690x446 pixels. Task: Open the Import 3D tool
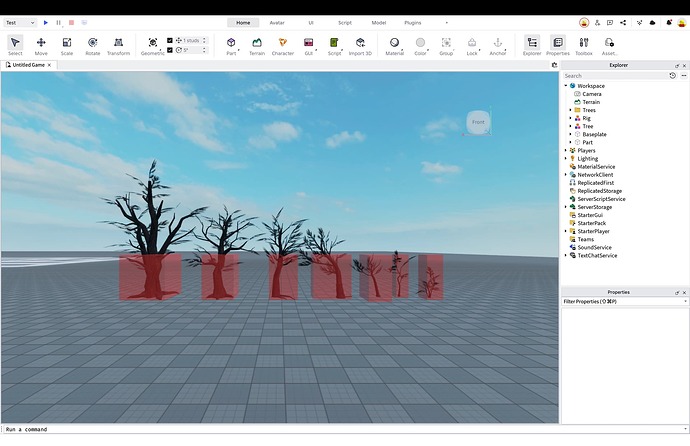360,45
